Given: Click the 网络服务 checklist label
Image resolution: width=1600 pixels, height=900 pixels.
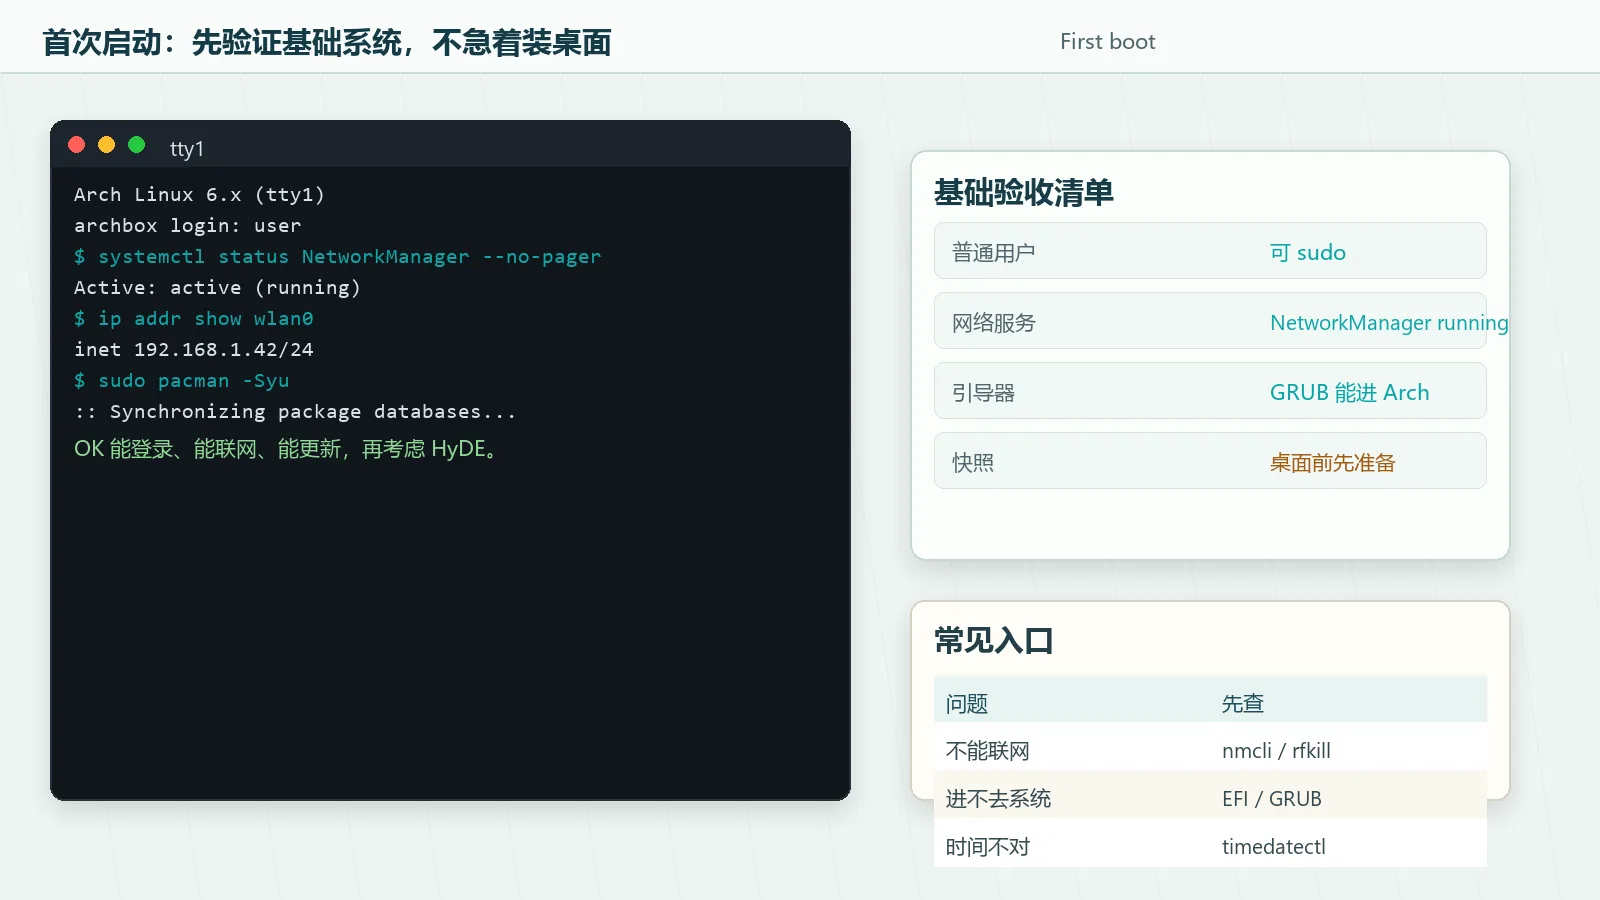Looking at the screenshot, I should [993, 322].
